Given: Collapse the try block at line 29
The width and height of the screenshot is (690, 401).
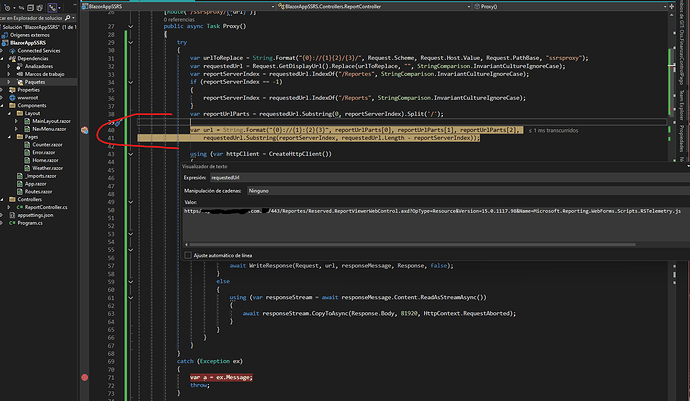Looking at the screenshot, I should click(x=131, y=43).
